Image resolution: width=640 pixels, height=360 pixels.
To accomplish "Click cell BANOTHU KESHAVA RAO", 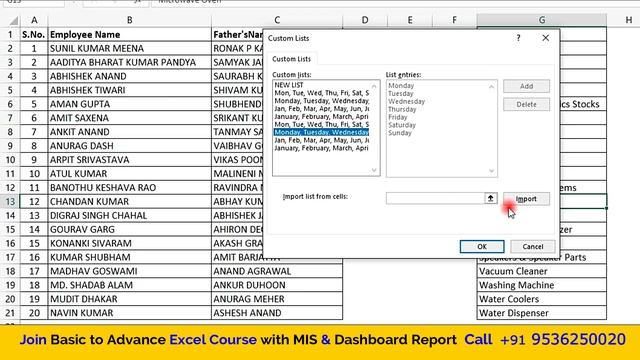I will (x=129, y=187).
